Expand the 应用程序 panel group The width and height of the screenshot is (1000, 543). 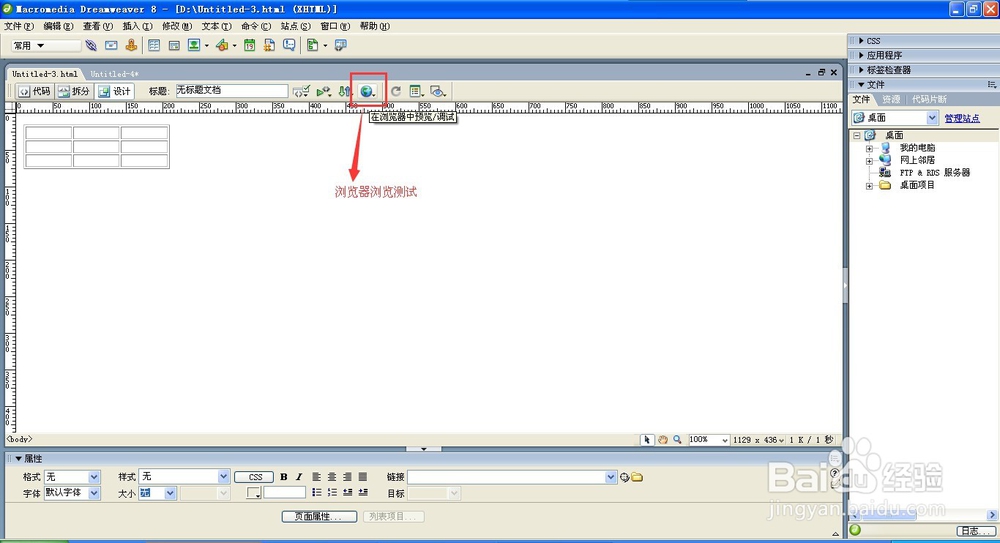coord(862,56)
